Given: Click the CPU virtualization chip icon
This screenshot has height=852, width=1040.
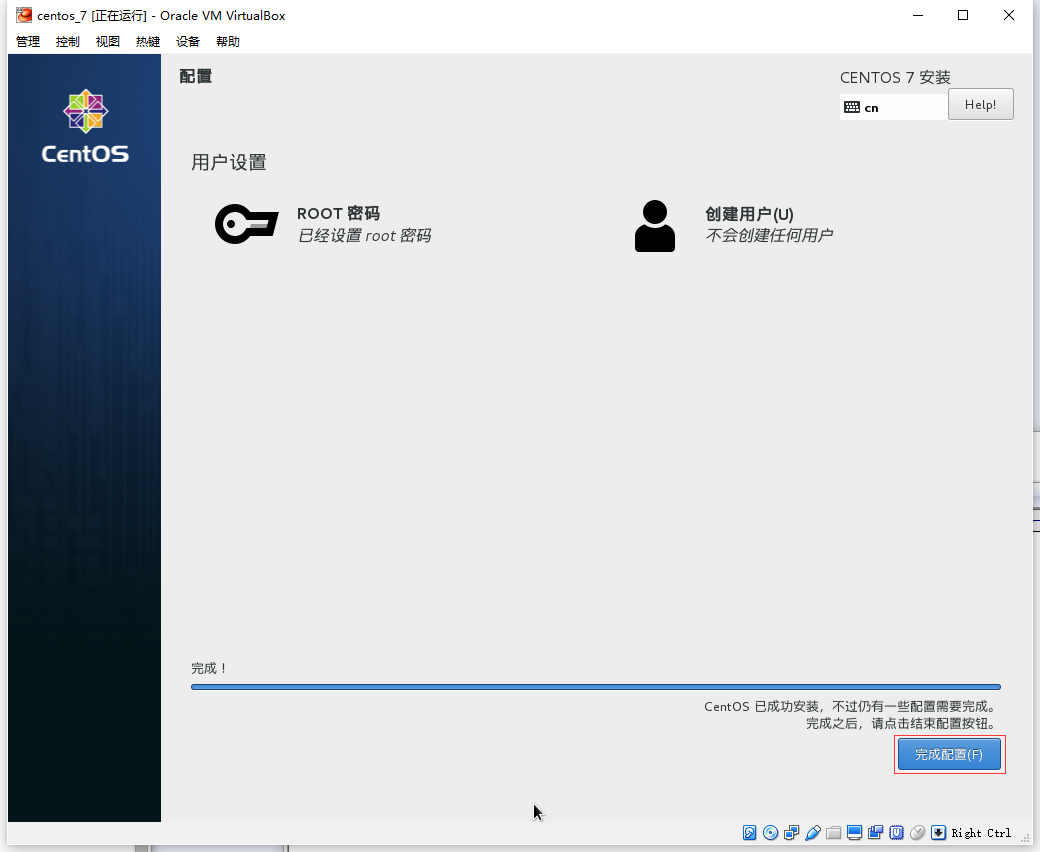Looking at the screenshot, I should [x=897, y=833].
